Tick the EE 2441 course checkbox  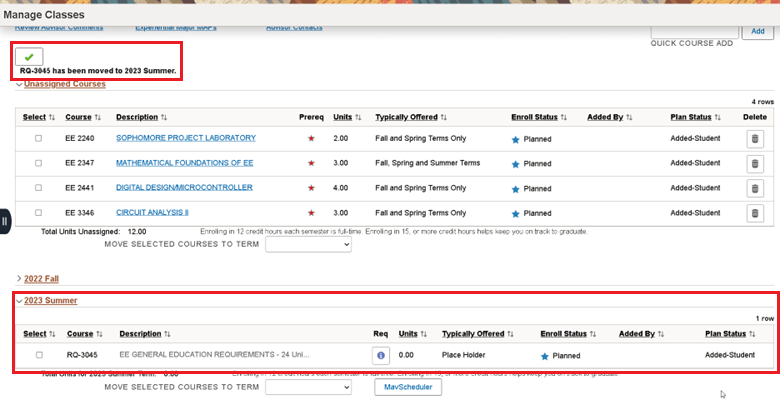coord(39,188)
